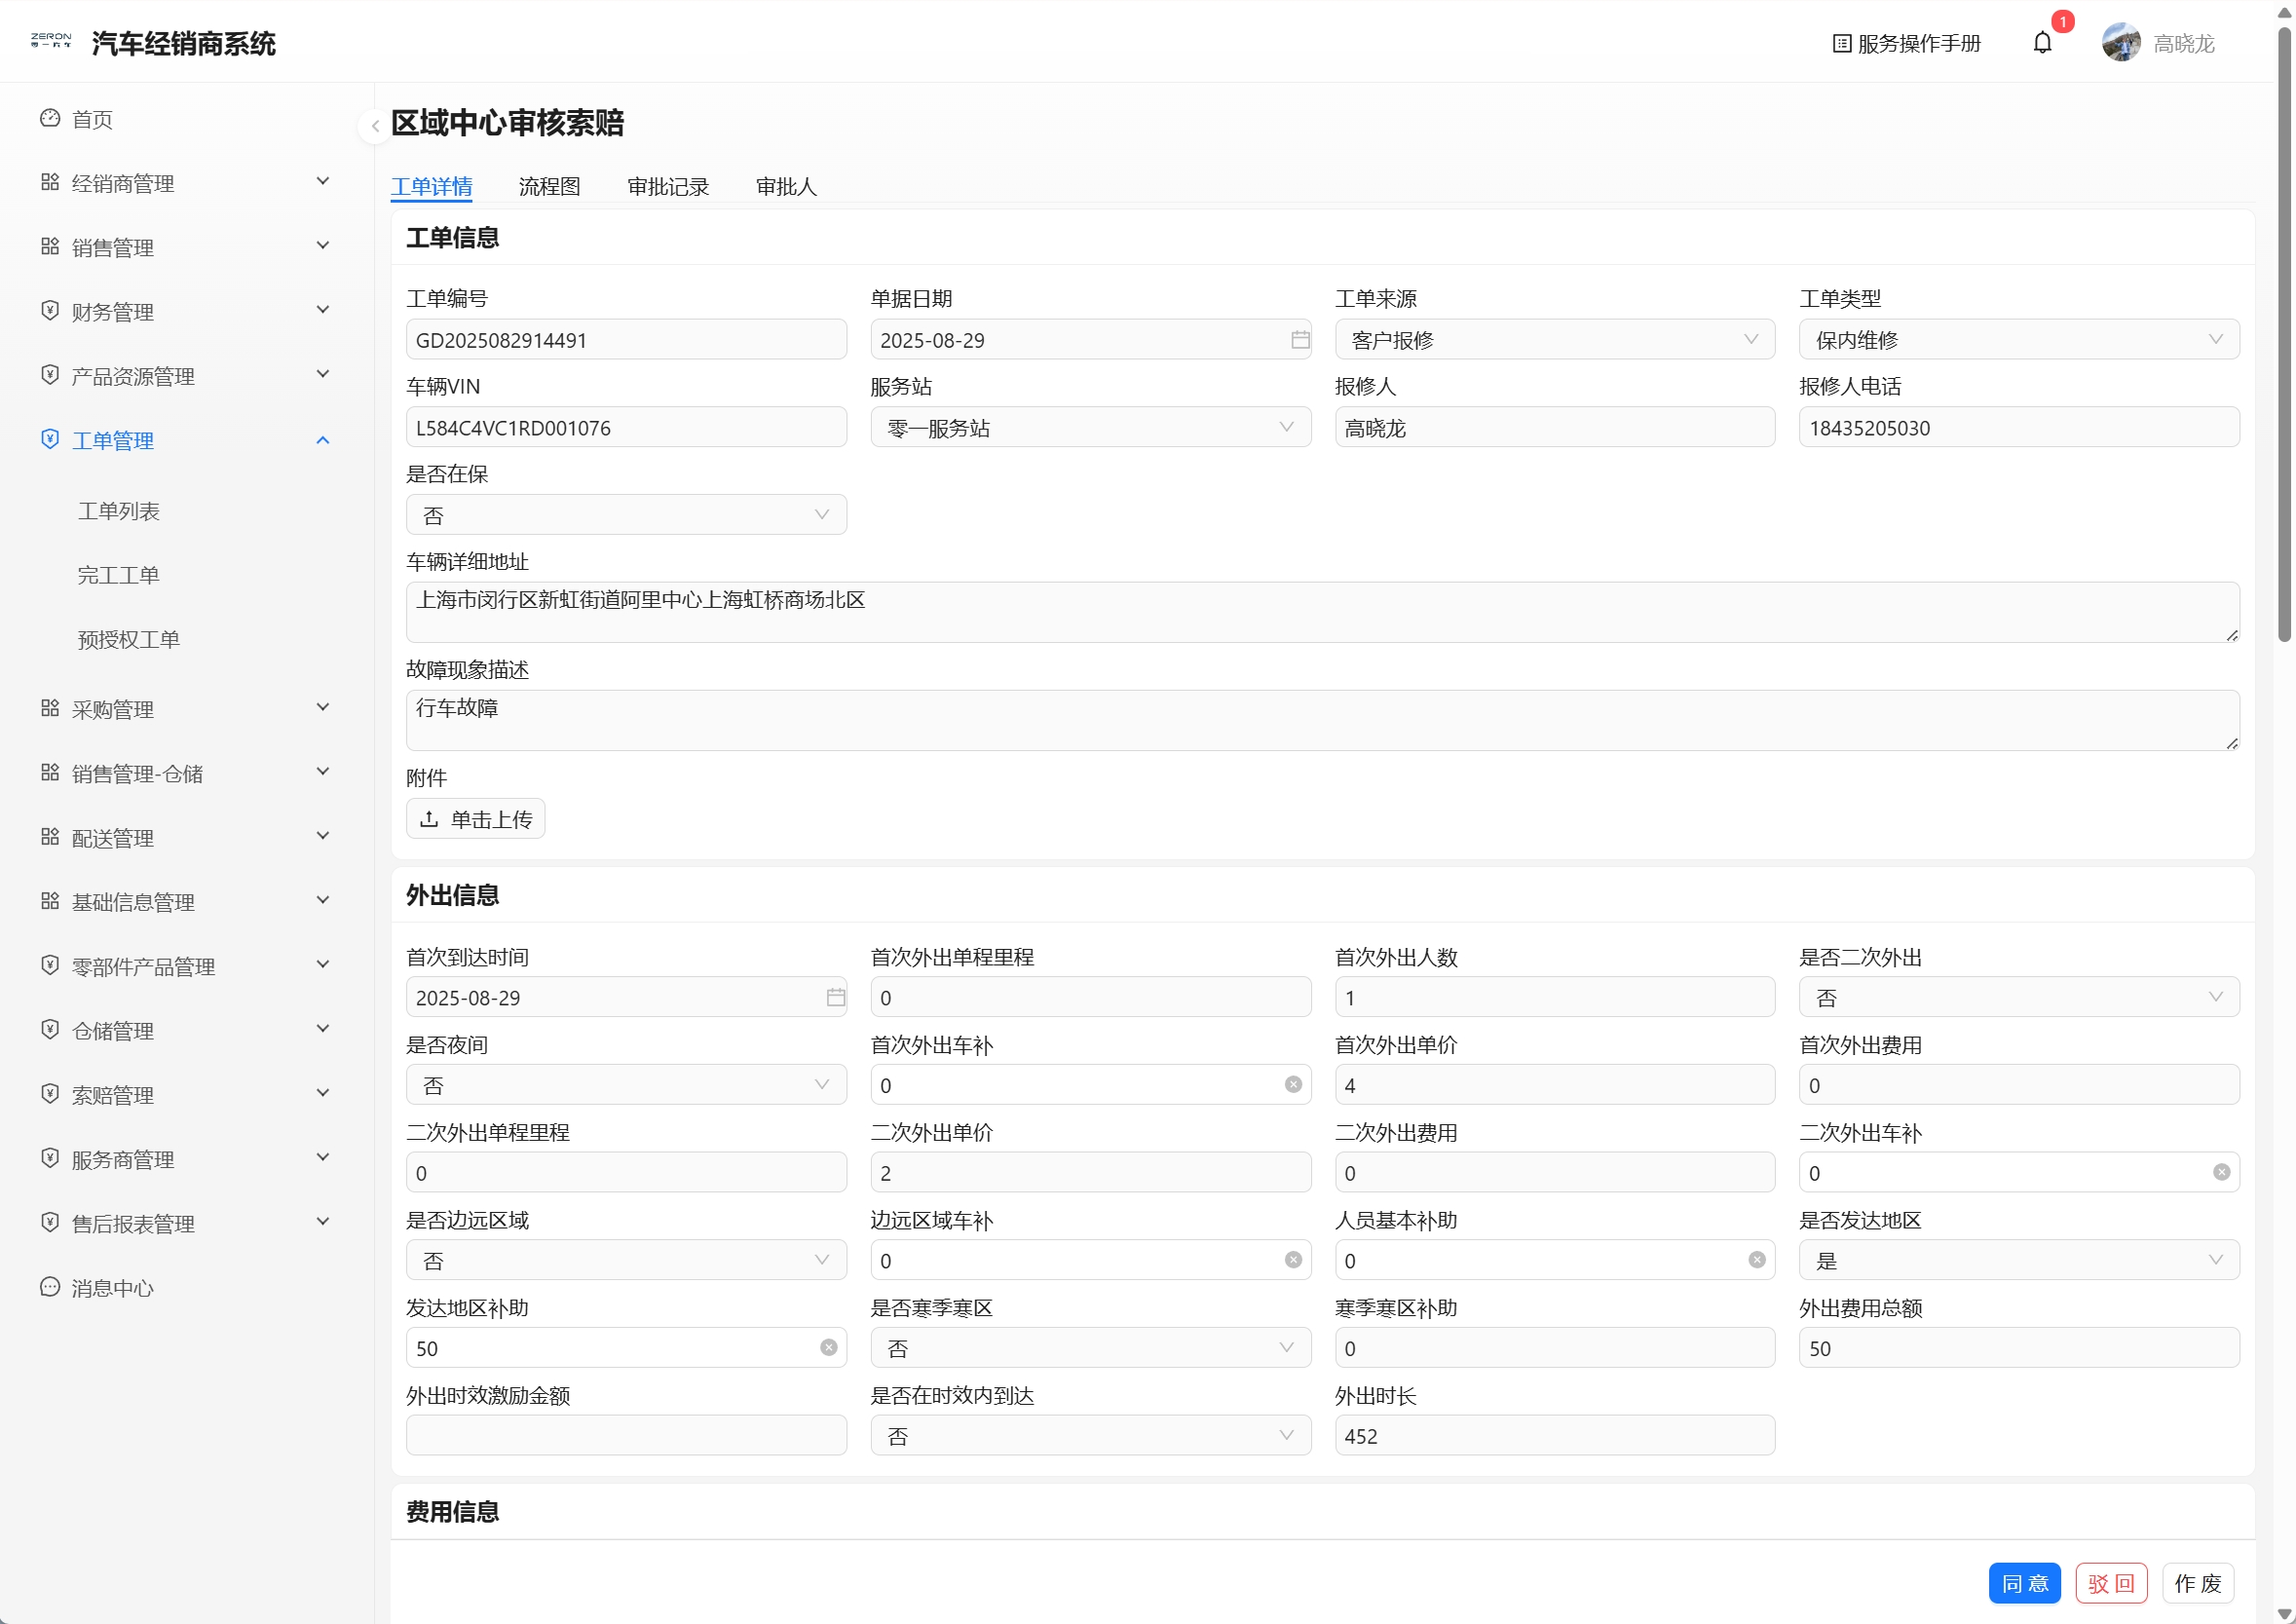Open the 是否发达地区 dropdown
The image size is (2296, 1624).
click(2019, 1260)
